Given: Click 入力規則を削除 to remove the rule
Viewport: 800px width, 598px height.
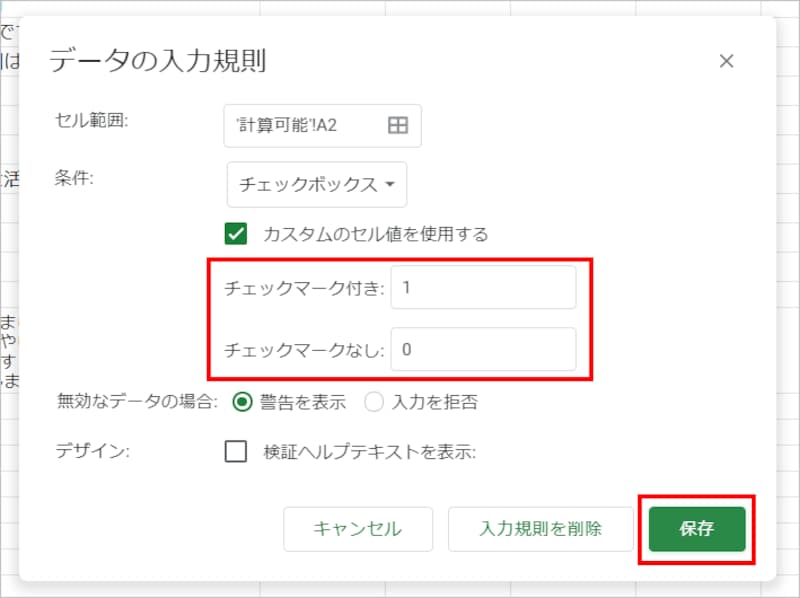Looking at the screenshot, I should click(x=541, y=529).
